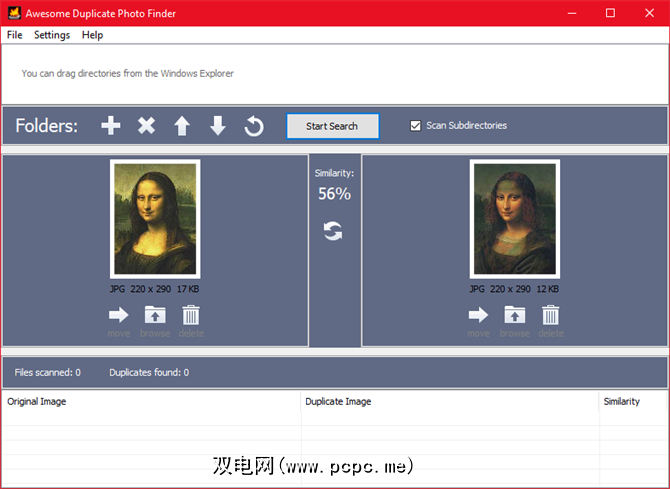Uncheck Scan Subdirectories checkbox
Viewport: 670px width, 489px height.
point(415,126)
